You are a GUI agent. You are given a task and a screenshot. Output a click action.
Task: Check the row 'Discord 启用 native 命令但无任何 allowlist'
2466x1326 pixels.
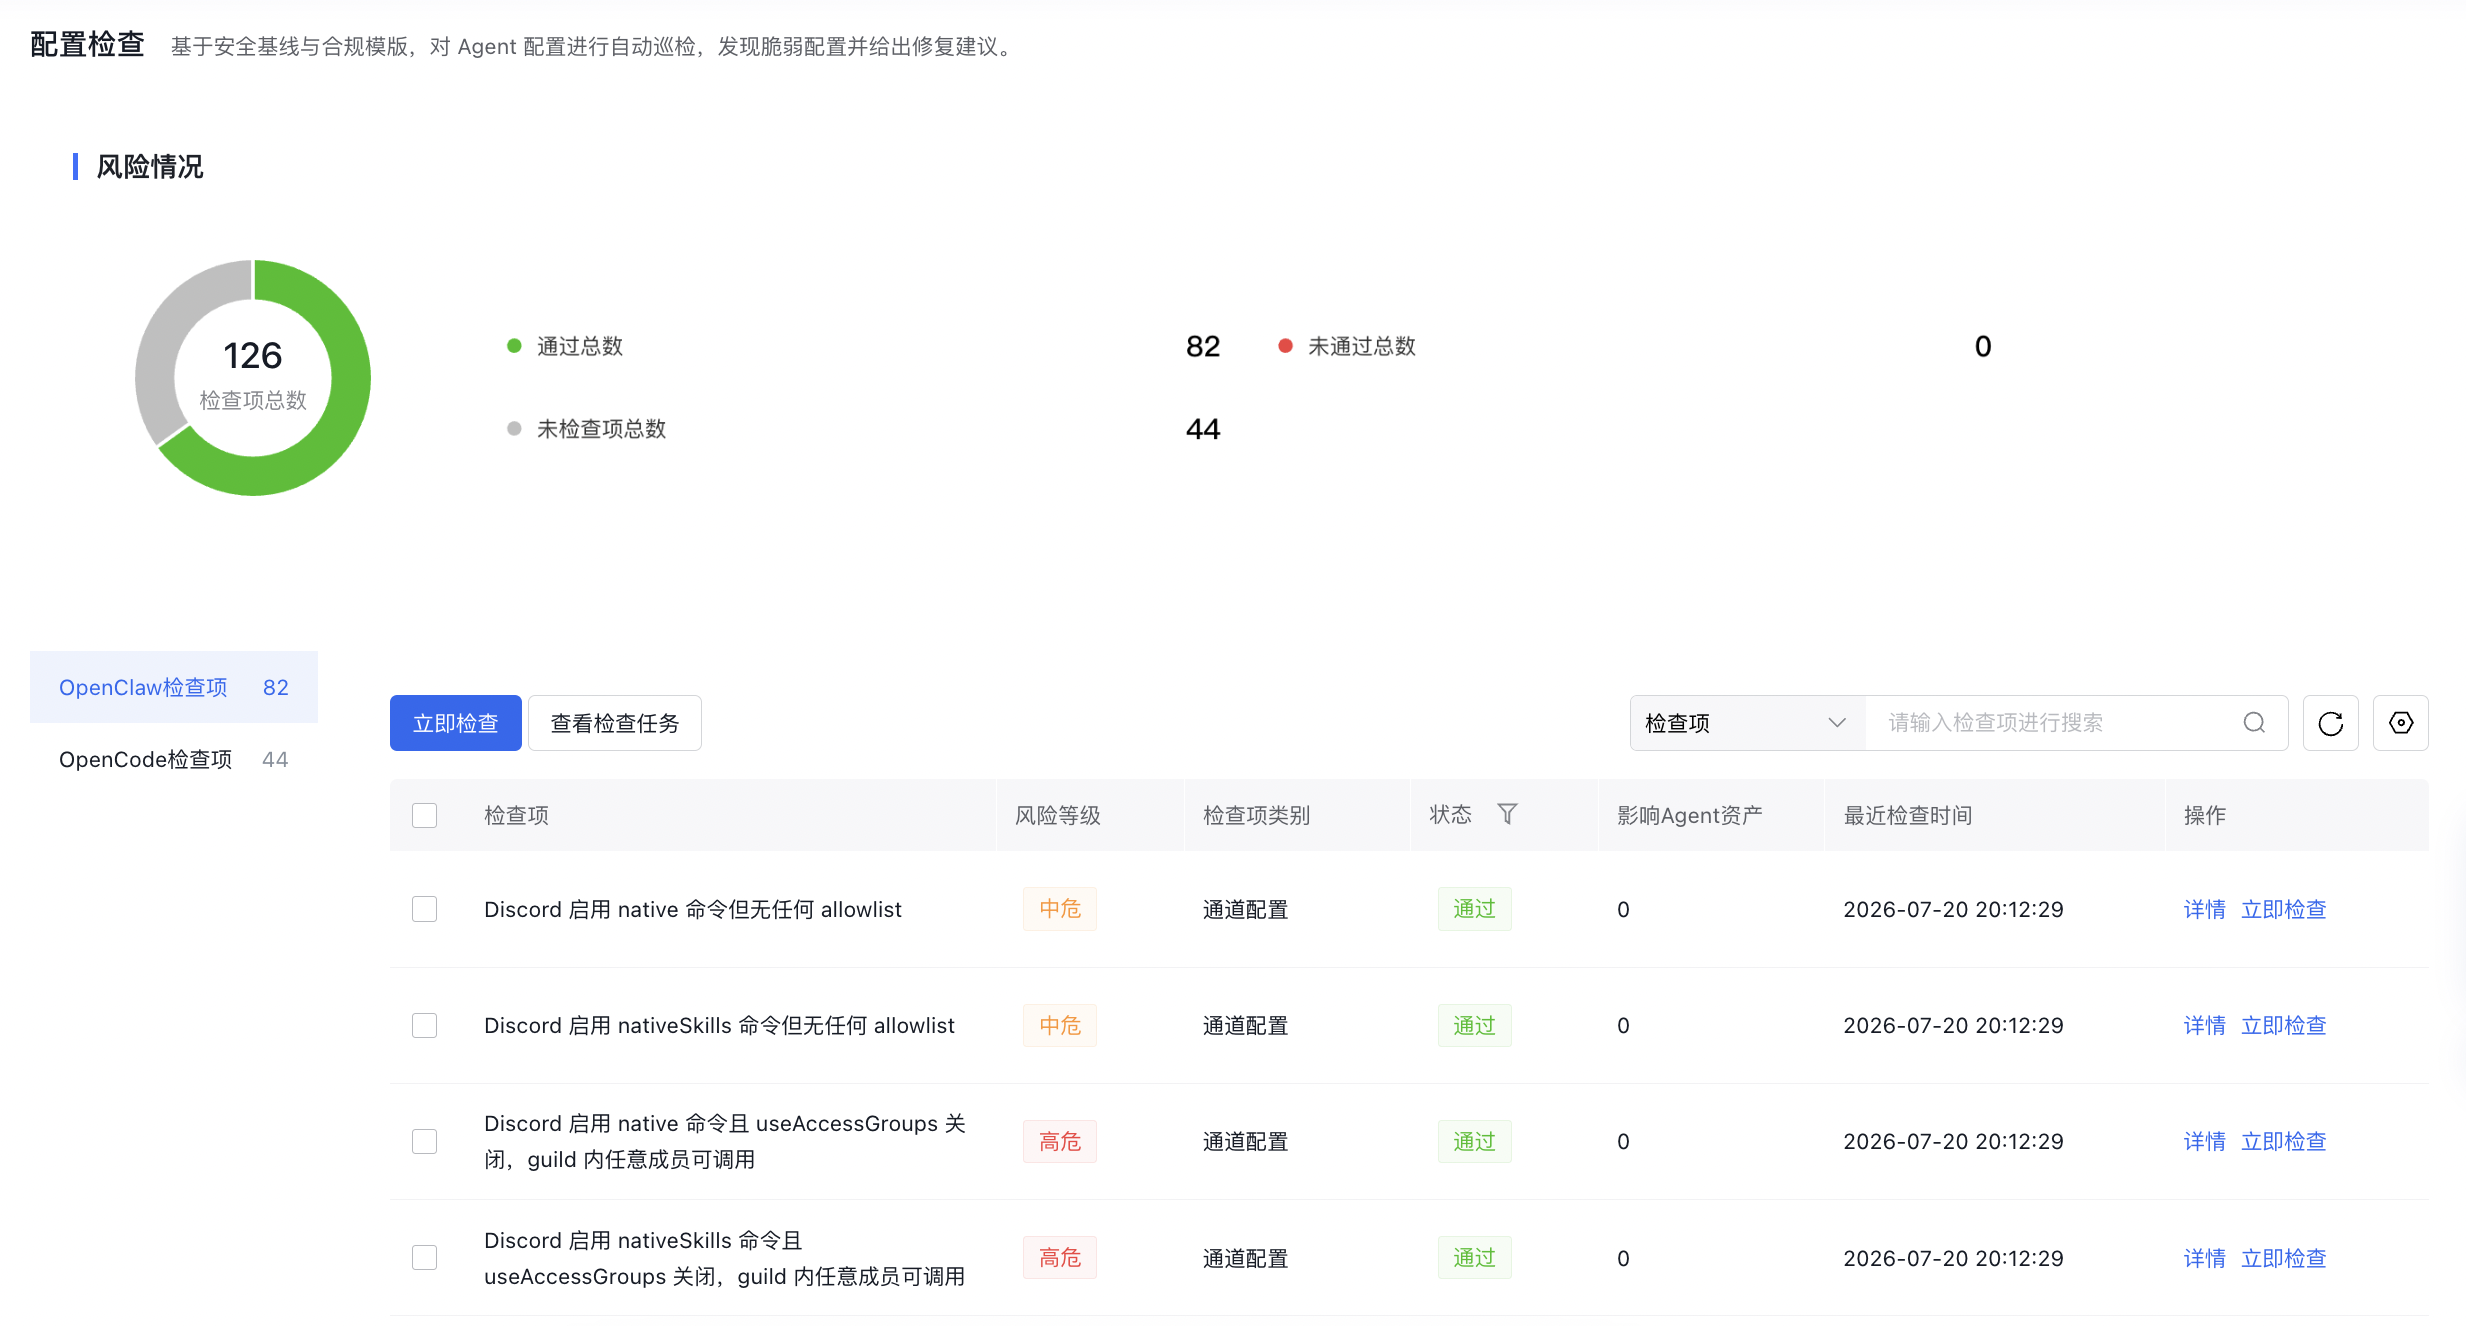tap(425, 909)
